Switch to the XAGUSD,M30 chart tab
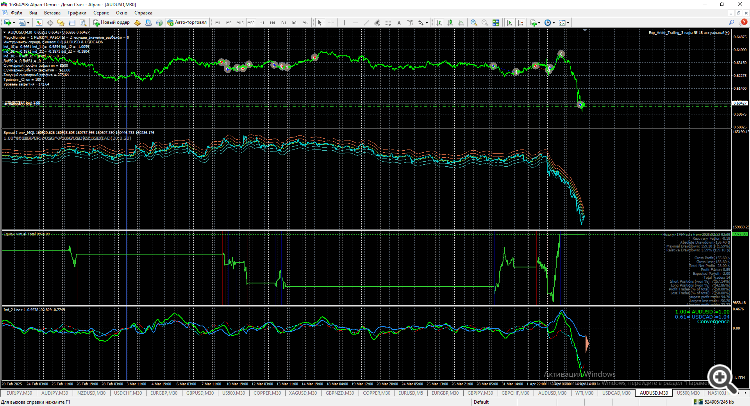Viewport: 750px width, 406px height. [x=304, y=393]
